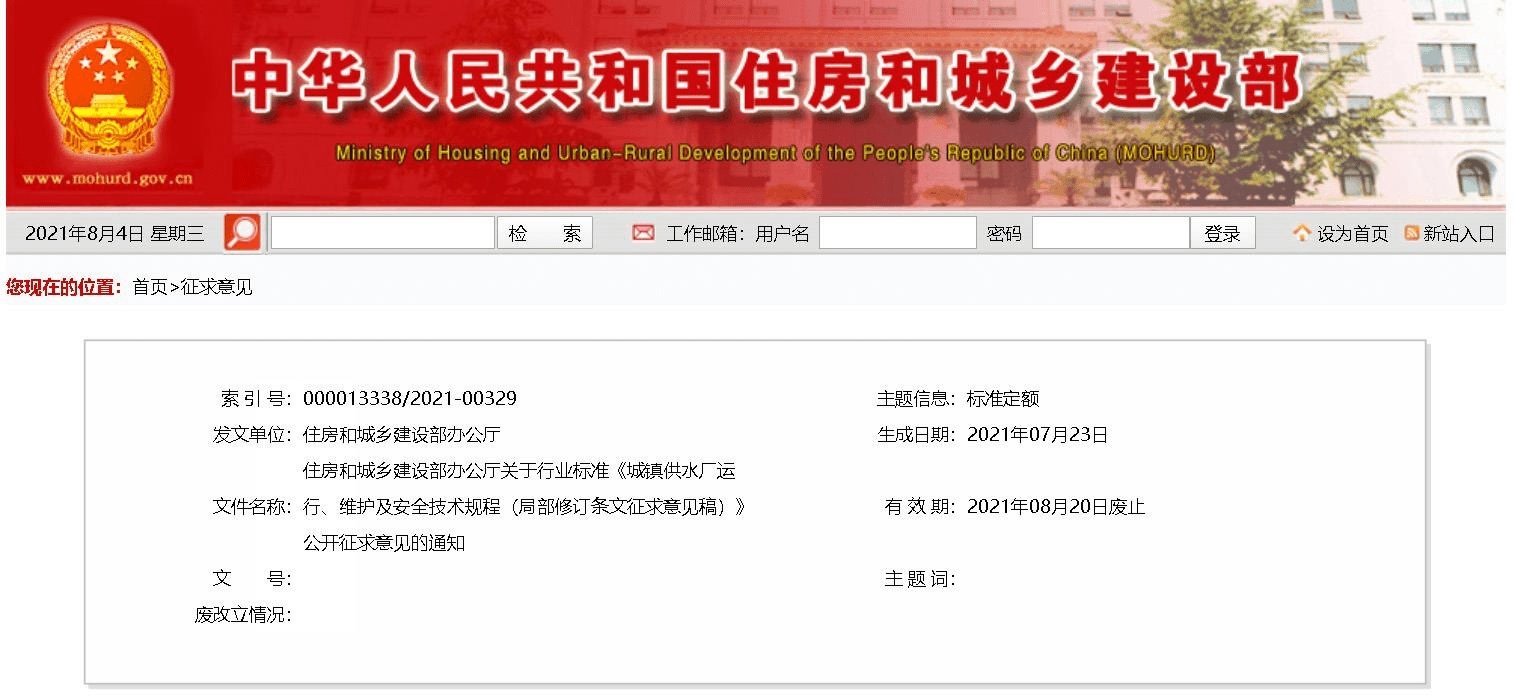Click the 密码 password input field
1514x699 pixels.
(1110, 233)
